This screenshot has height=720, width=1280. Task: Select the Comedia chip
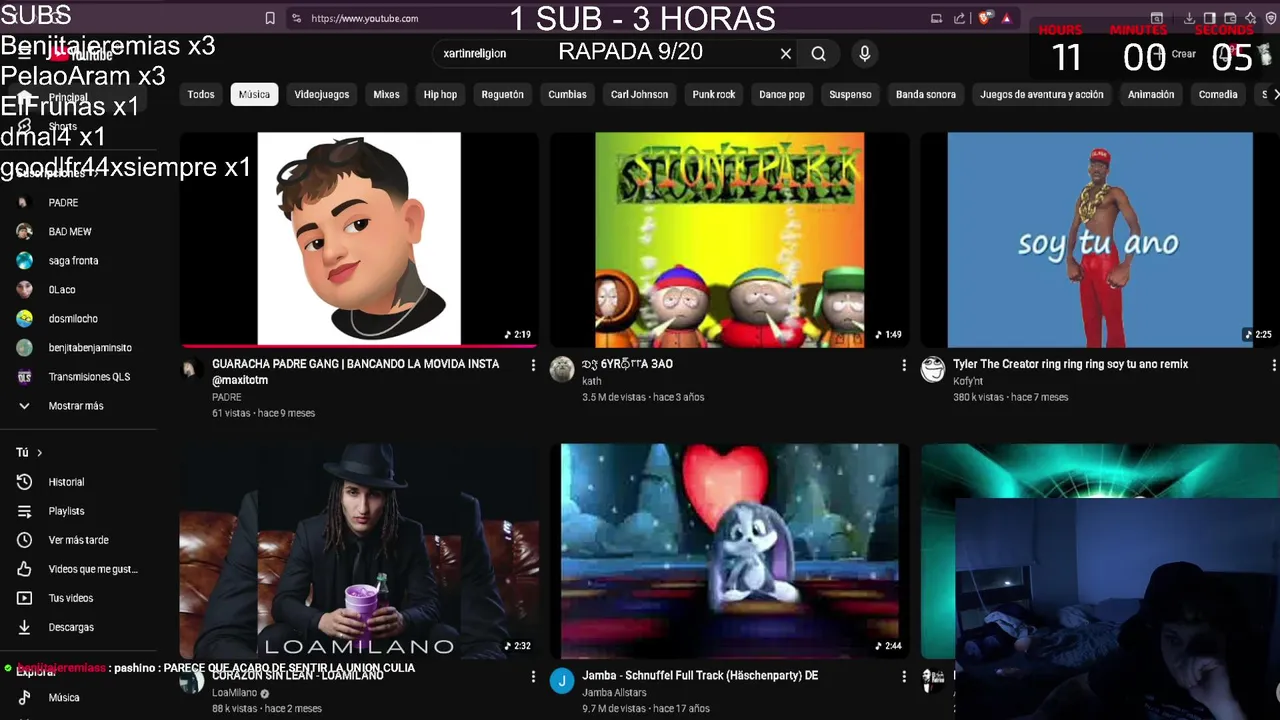pyautogui.click(x=1218, y=94)
